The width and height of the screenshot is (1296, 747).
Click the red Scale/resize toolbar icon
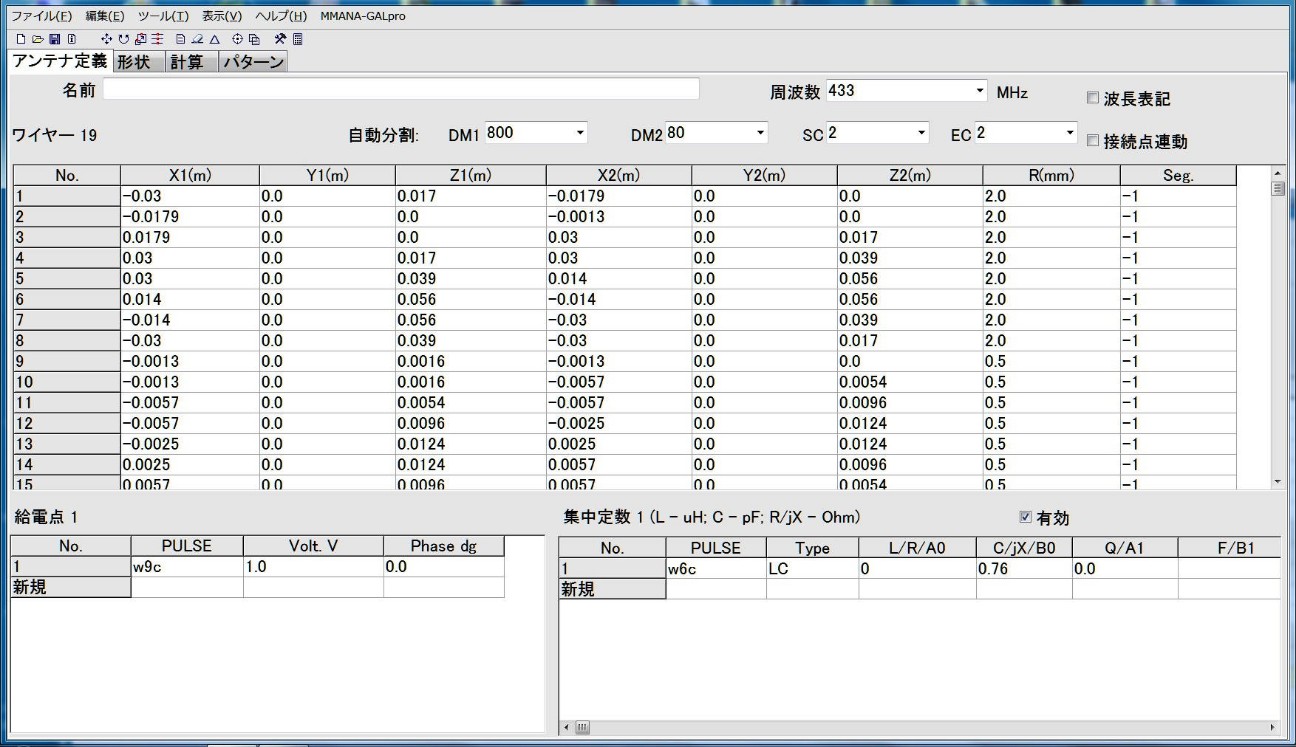point(141,39)
